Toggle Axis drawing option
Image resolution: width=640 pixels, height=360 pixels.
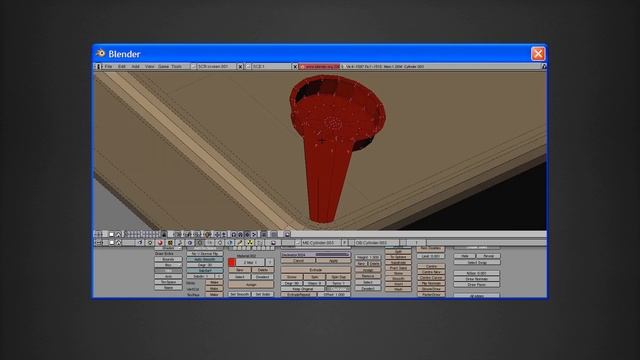click(168, 276)
